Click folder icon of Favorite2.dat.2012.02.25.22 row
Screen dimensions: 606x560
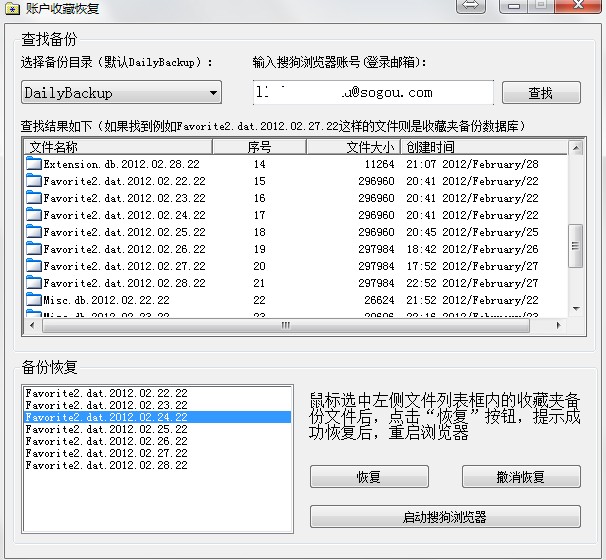pos(34,231)
